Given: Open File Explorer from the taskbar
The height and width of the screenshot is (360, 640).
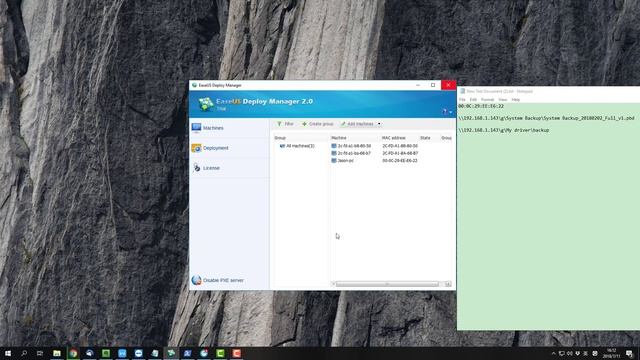Looking at the screenshot, I should 57,353.
